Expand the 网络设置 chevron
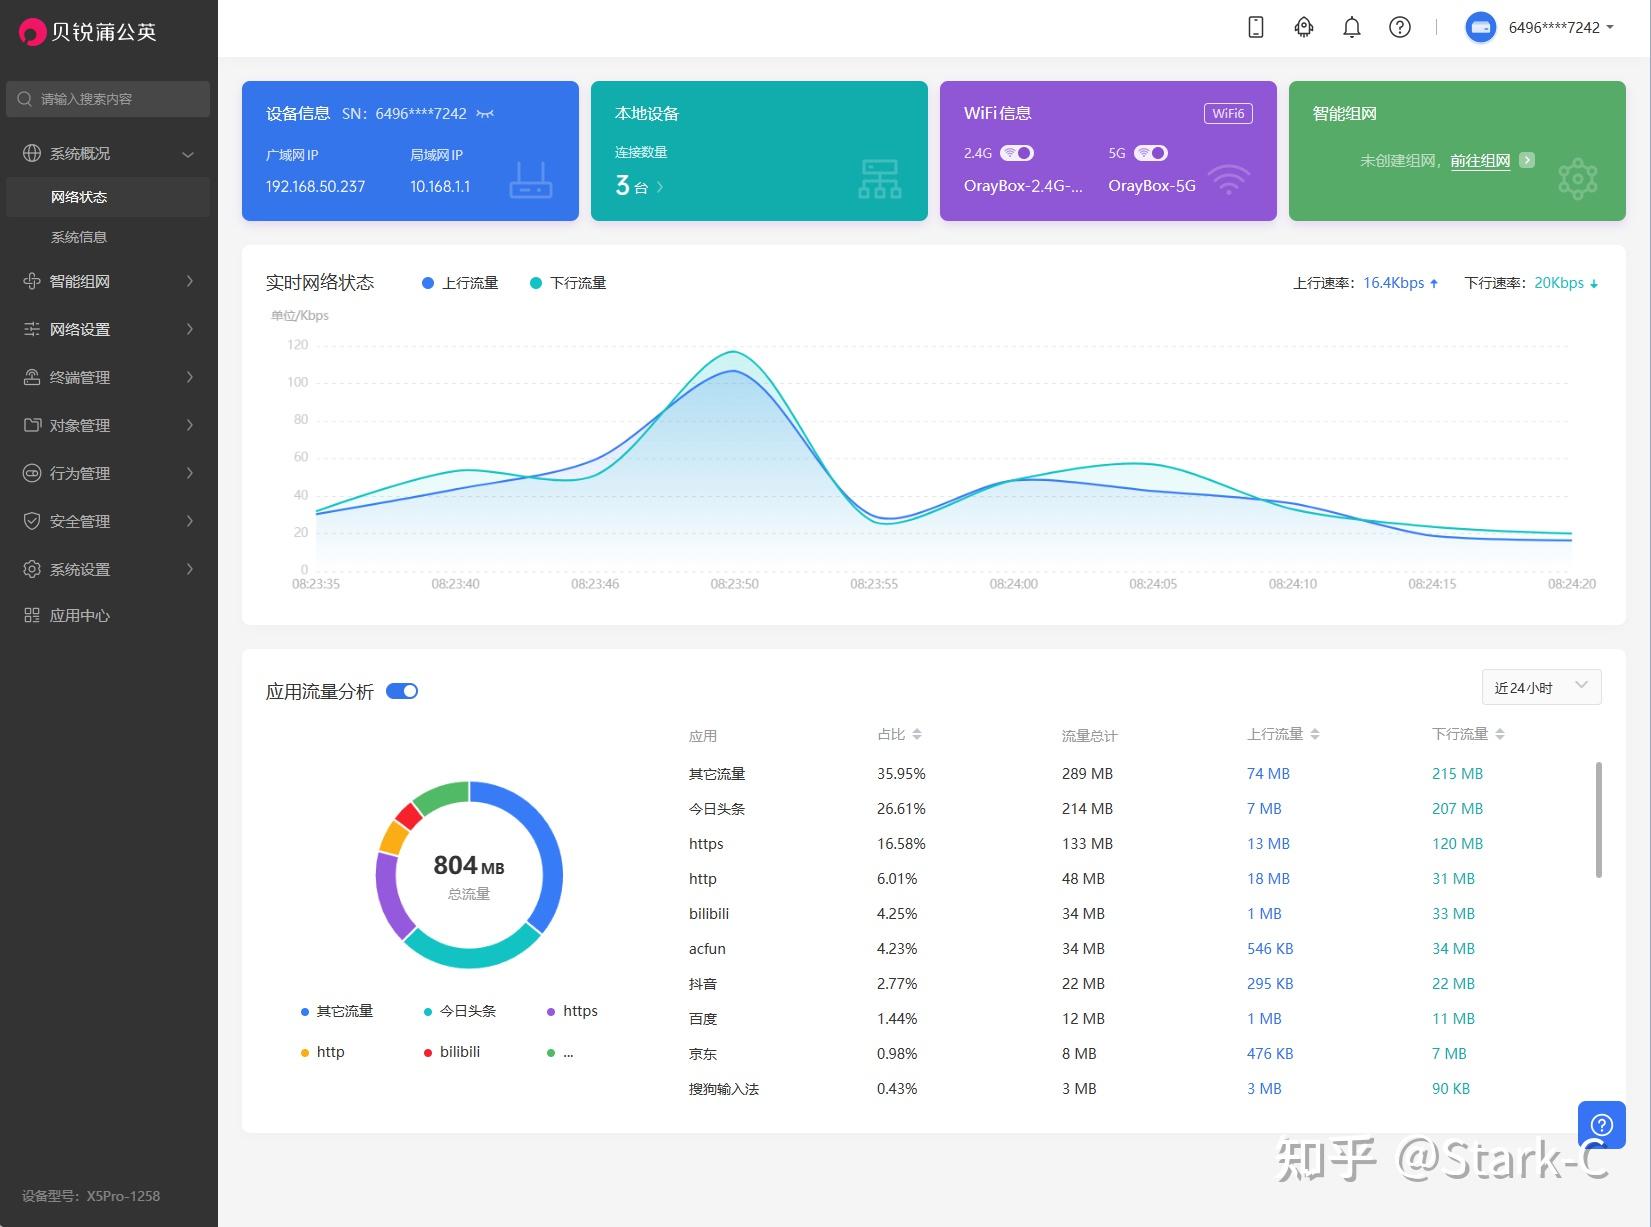The height and width of the screenshot is (1227, 1651). tap(190, 329)
